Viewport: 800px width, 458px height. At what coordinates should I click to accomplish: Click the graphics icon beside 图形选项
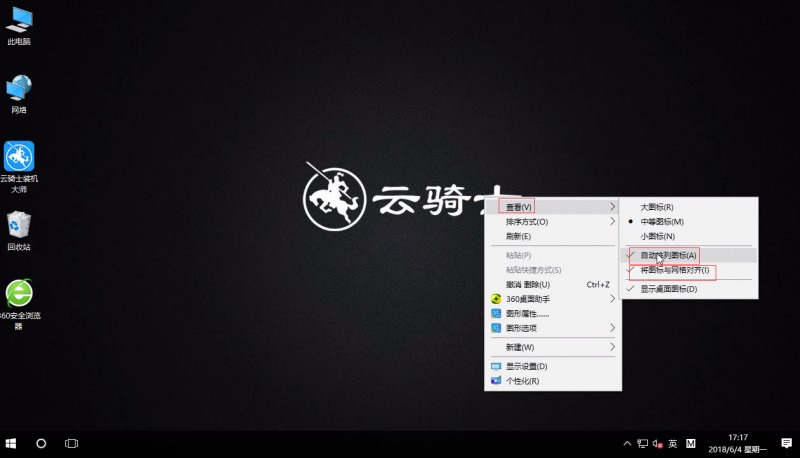[495, 328]
